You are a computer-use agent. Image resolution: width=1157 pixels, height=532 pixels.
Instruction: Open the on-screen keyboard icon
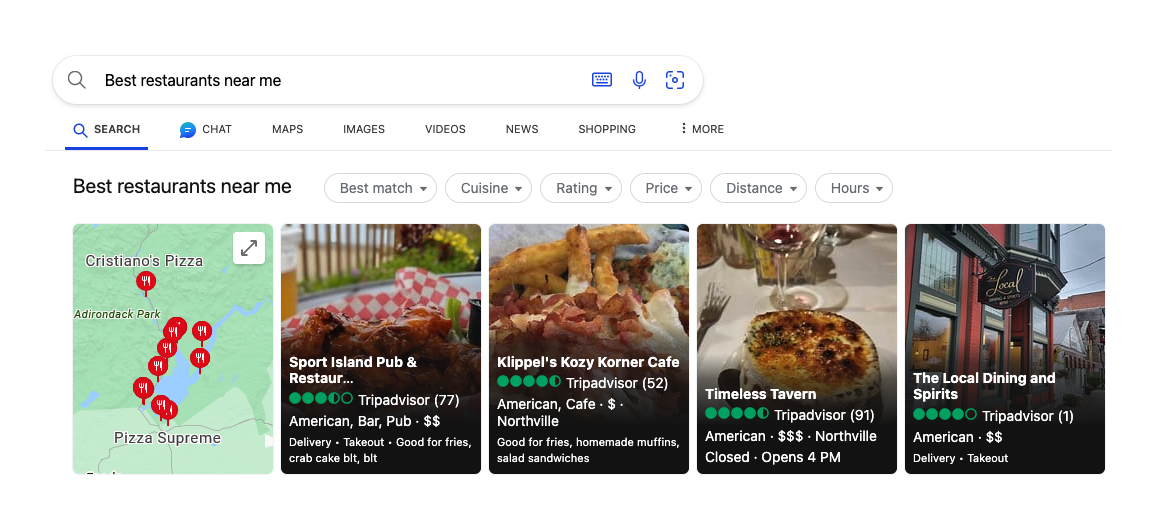click(x=601, y=80)
